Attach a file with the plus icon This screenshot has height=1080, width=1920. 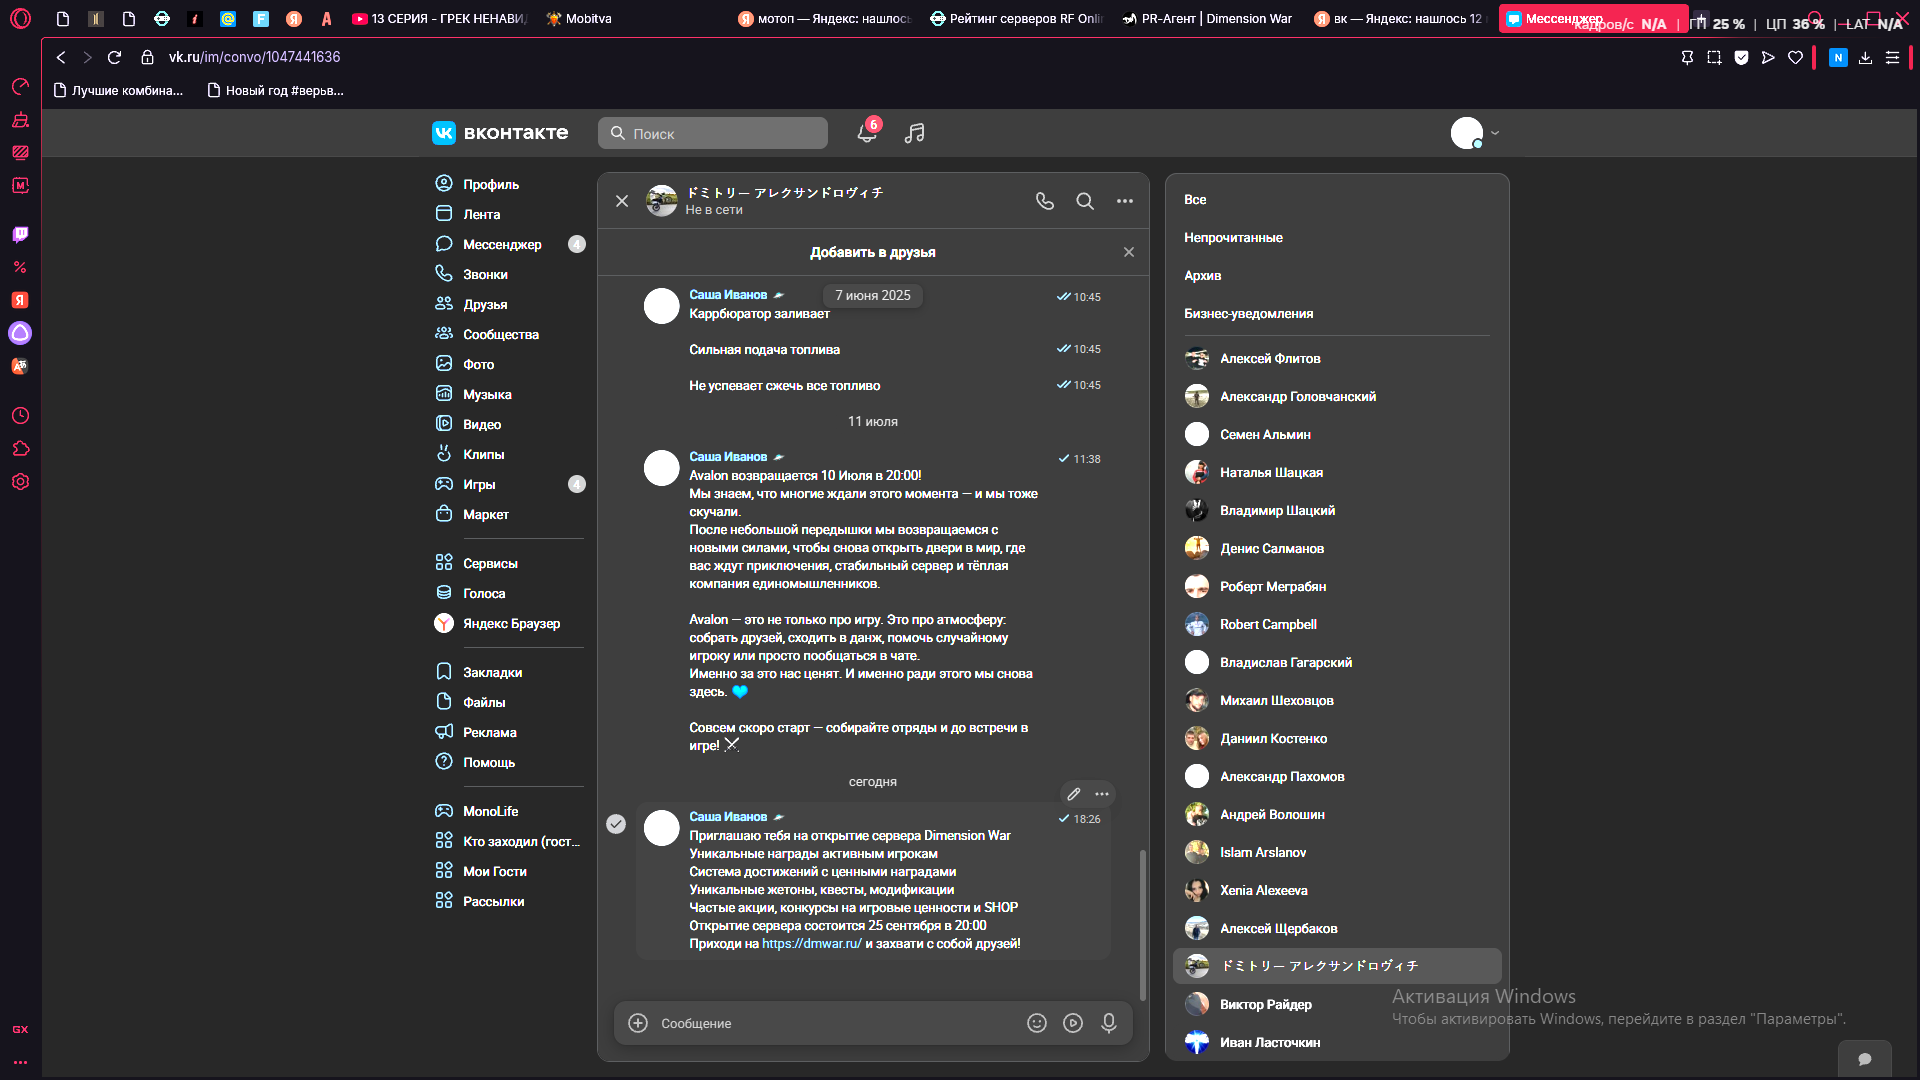coord(638,1023)
